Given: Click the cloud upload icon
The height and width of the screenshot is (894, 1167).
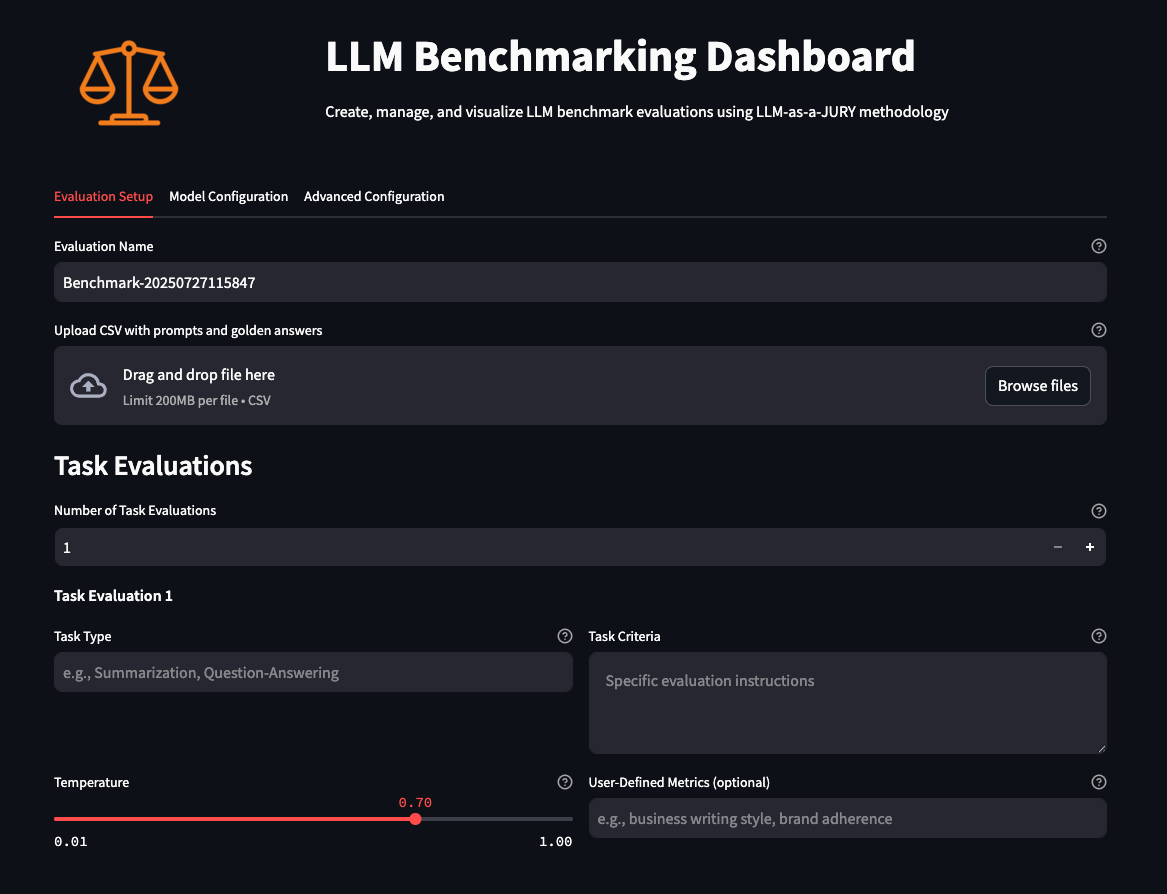Looking at the screenshot, I should tap(88, 386).
